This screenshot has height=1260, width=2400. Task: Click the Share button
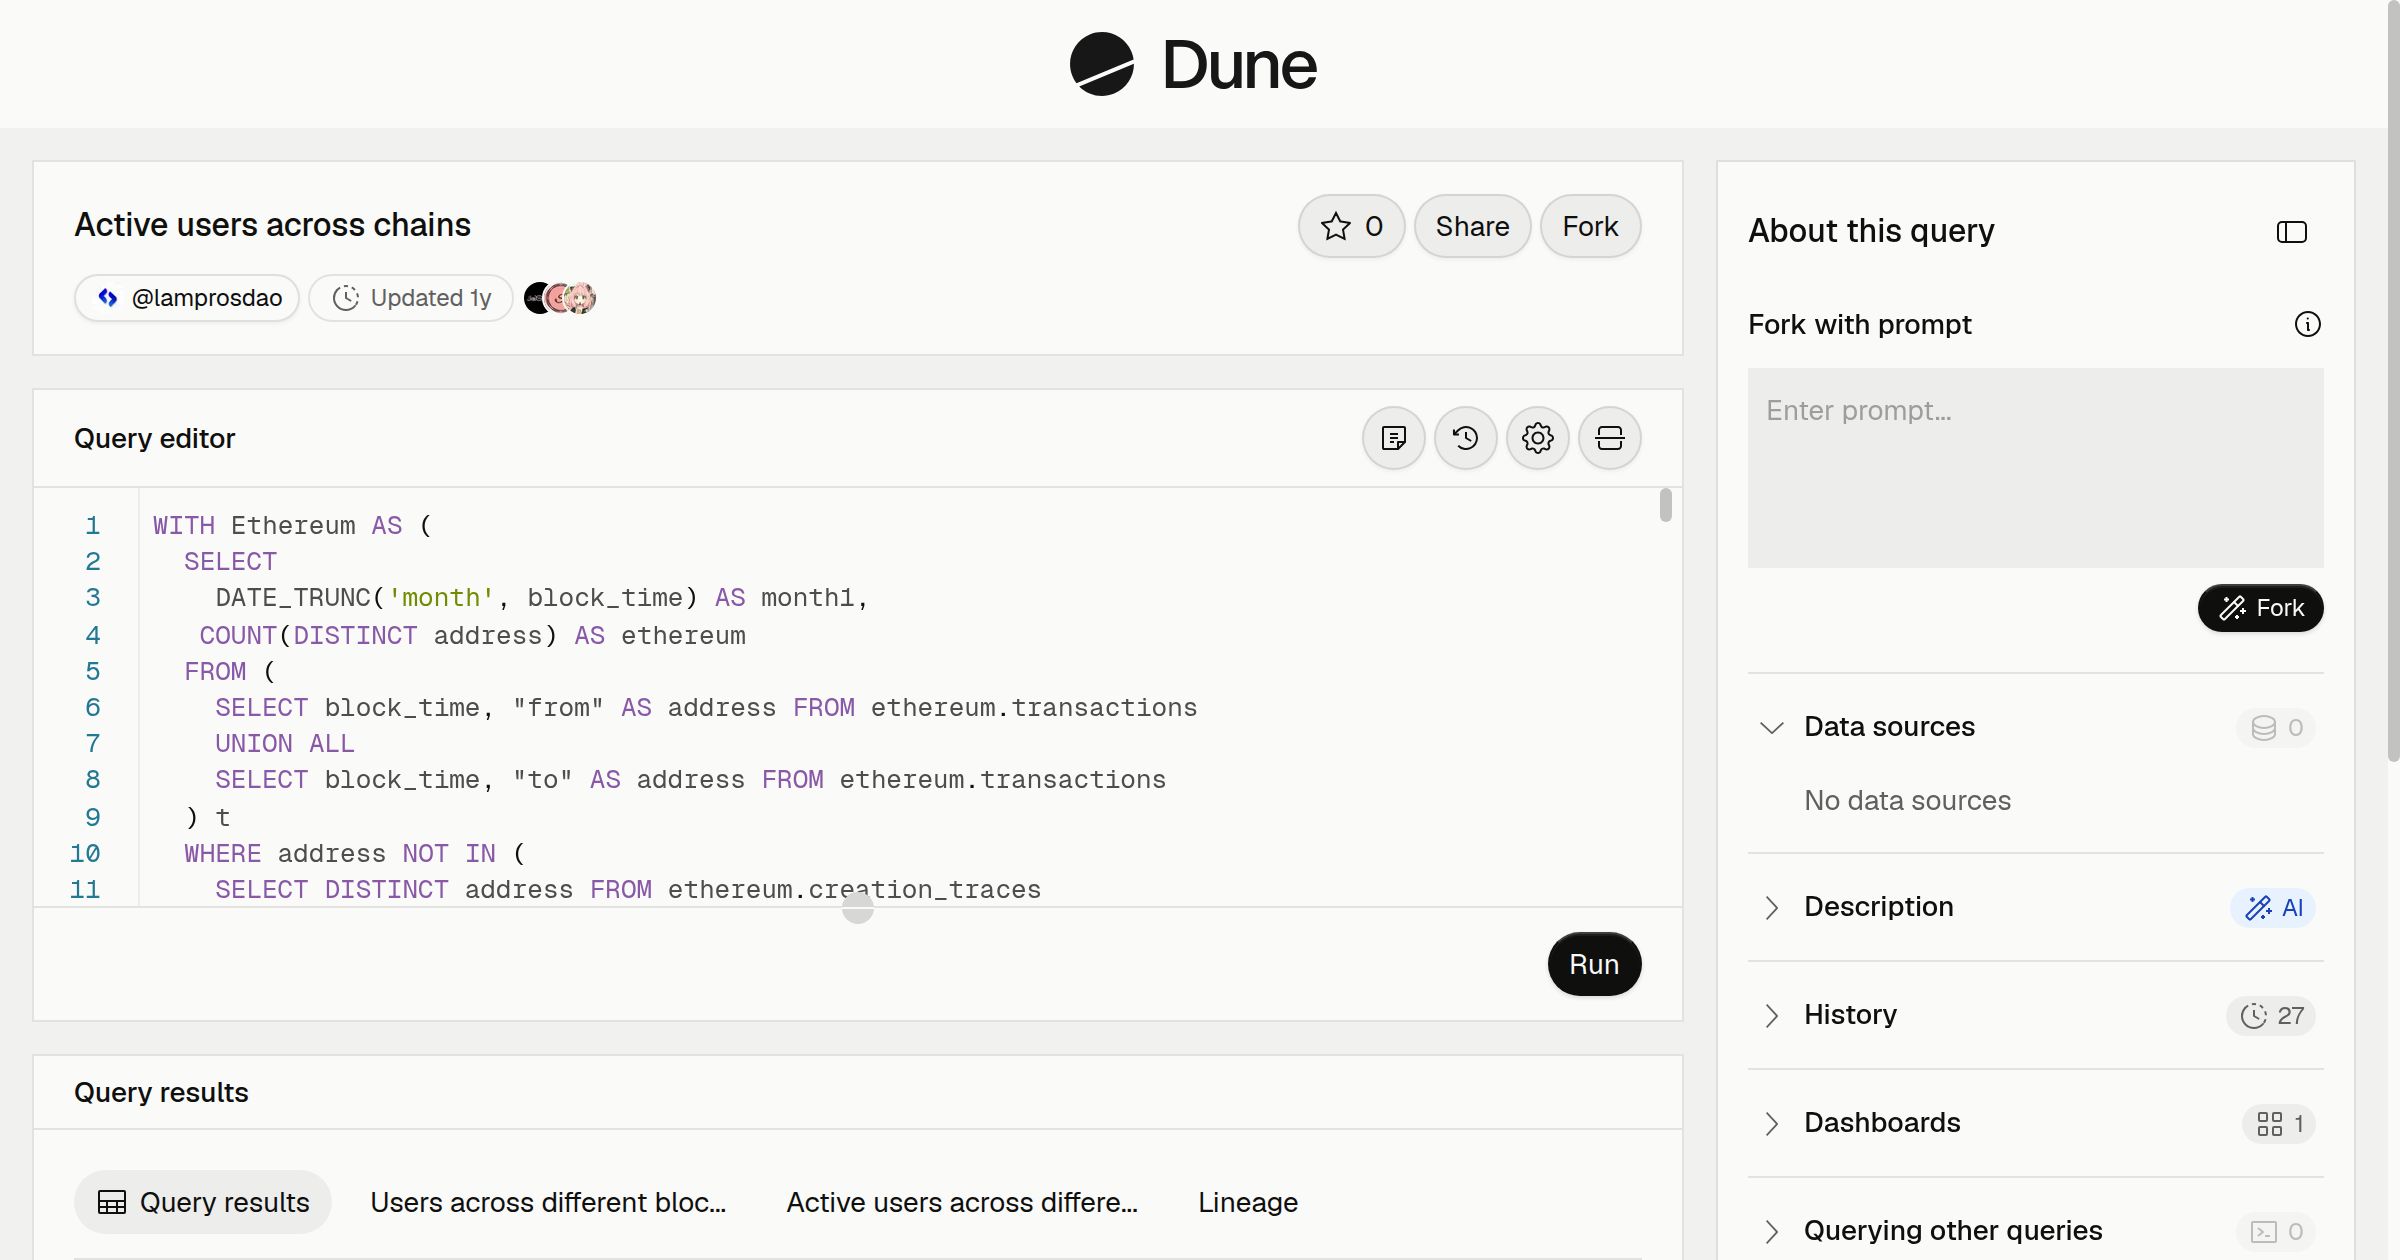point(1472,226)
